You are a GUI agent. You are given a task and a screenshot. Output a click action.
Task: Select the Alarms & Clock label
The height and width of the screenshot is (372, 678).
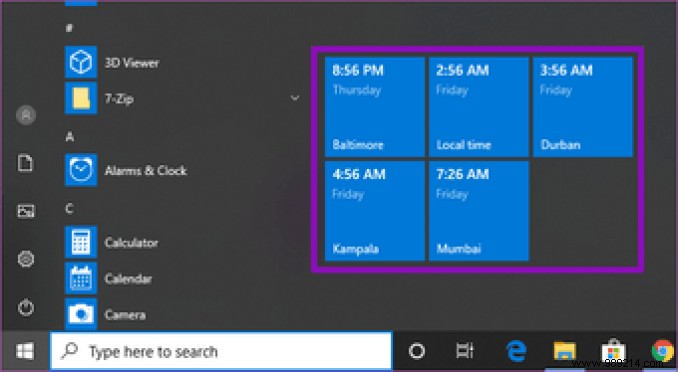point(146,170)
